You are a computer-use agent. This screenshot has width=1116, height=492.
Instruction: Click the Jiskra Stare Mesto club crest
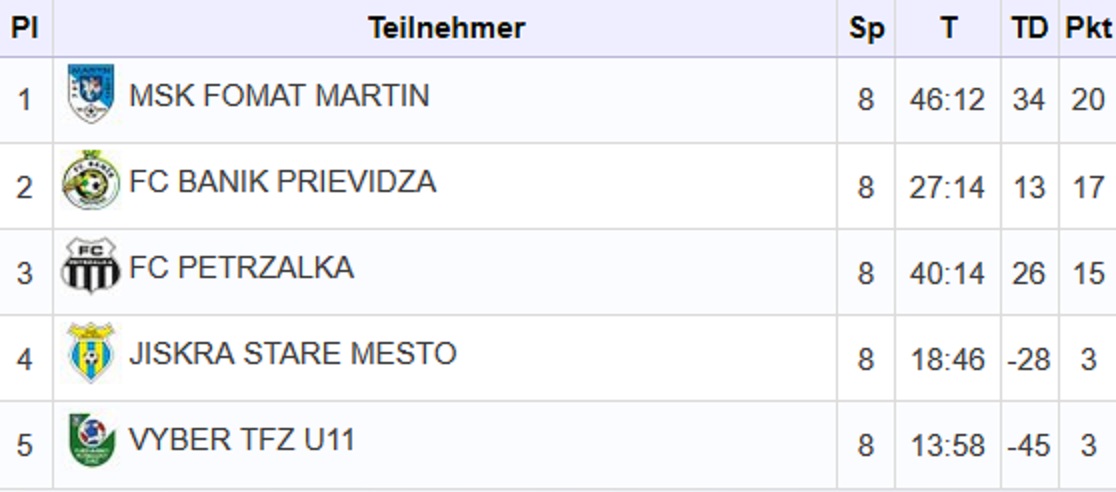[x=90, y=352]
